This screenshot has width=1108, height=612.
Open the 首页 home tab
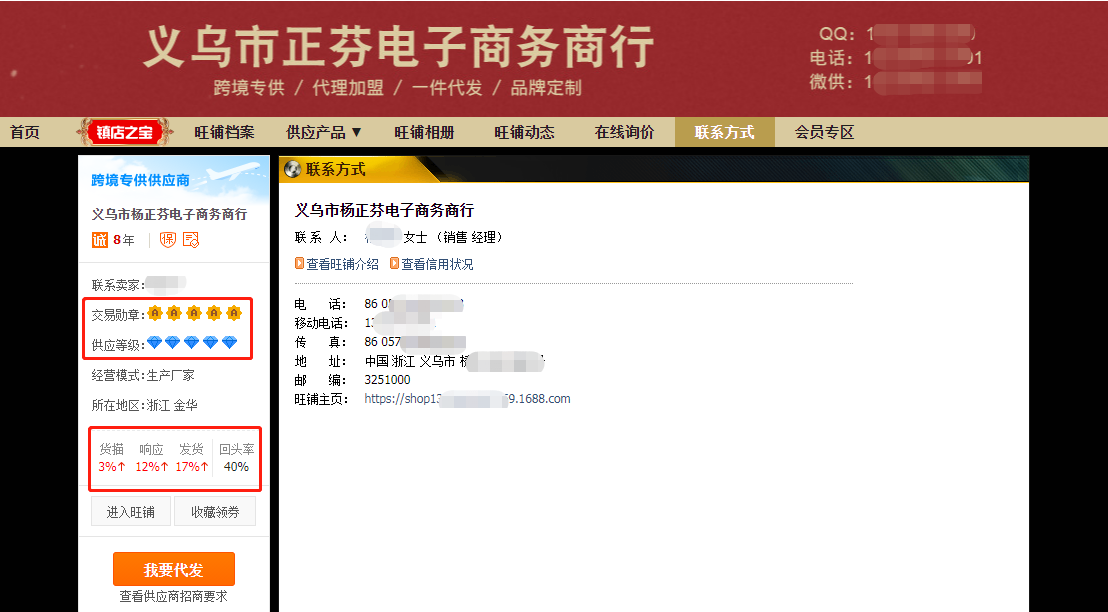pos(25,132)
